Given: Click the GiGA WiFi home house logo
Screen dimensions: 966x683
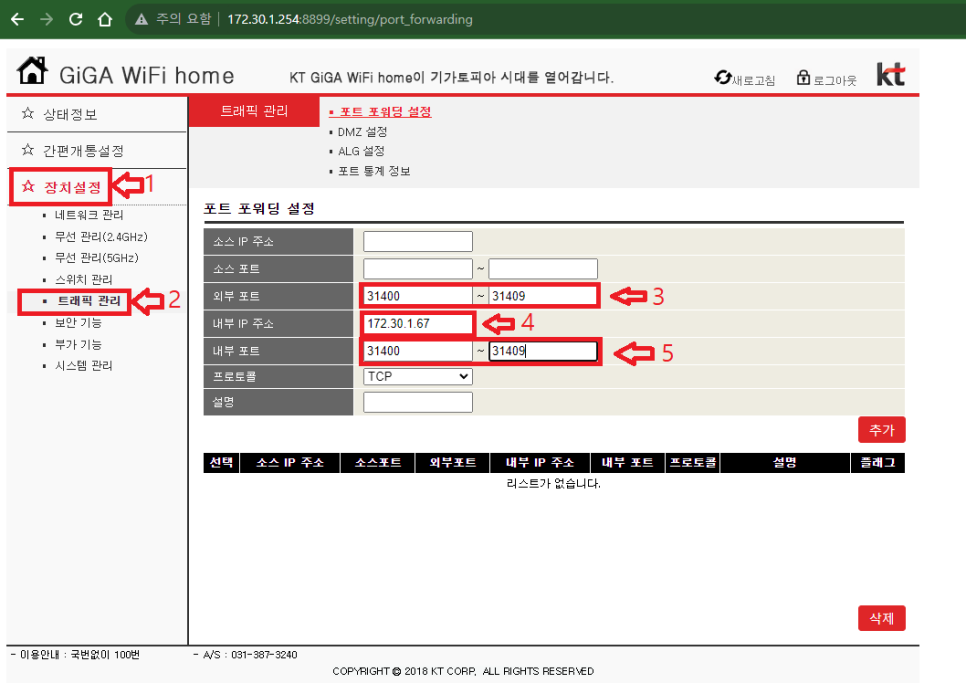Looking at the screenshot, I should 32,70.
